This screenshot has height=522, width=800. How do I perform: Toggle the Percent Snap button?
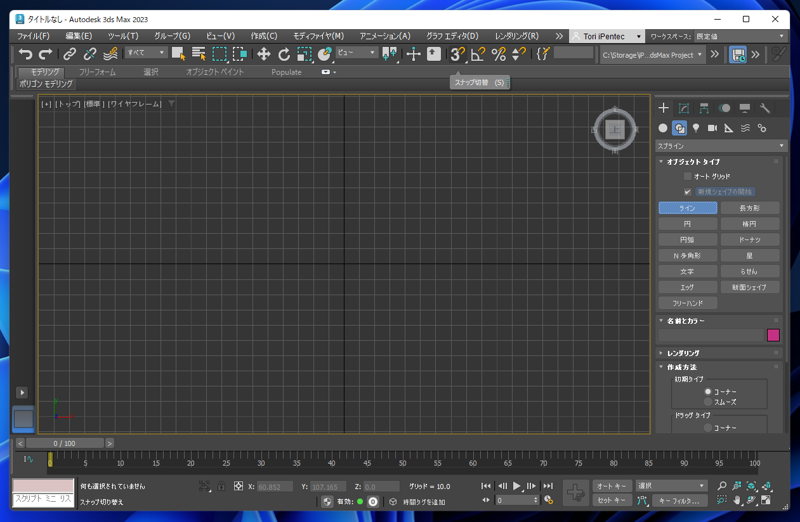(x=498, y=54)
